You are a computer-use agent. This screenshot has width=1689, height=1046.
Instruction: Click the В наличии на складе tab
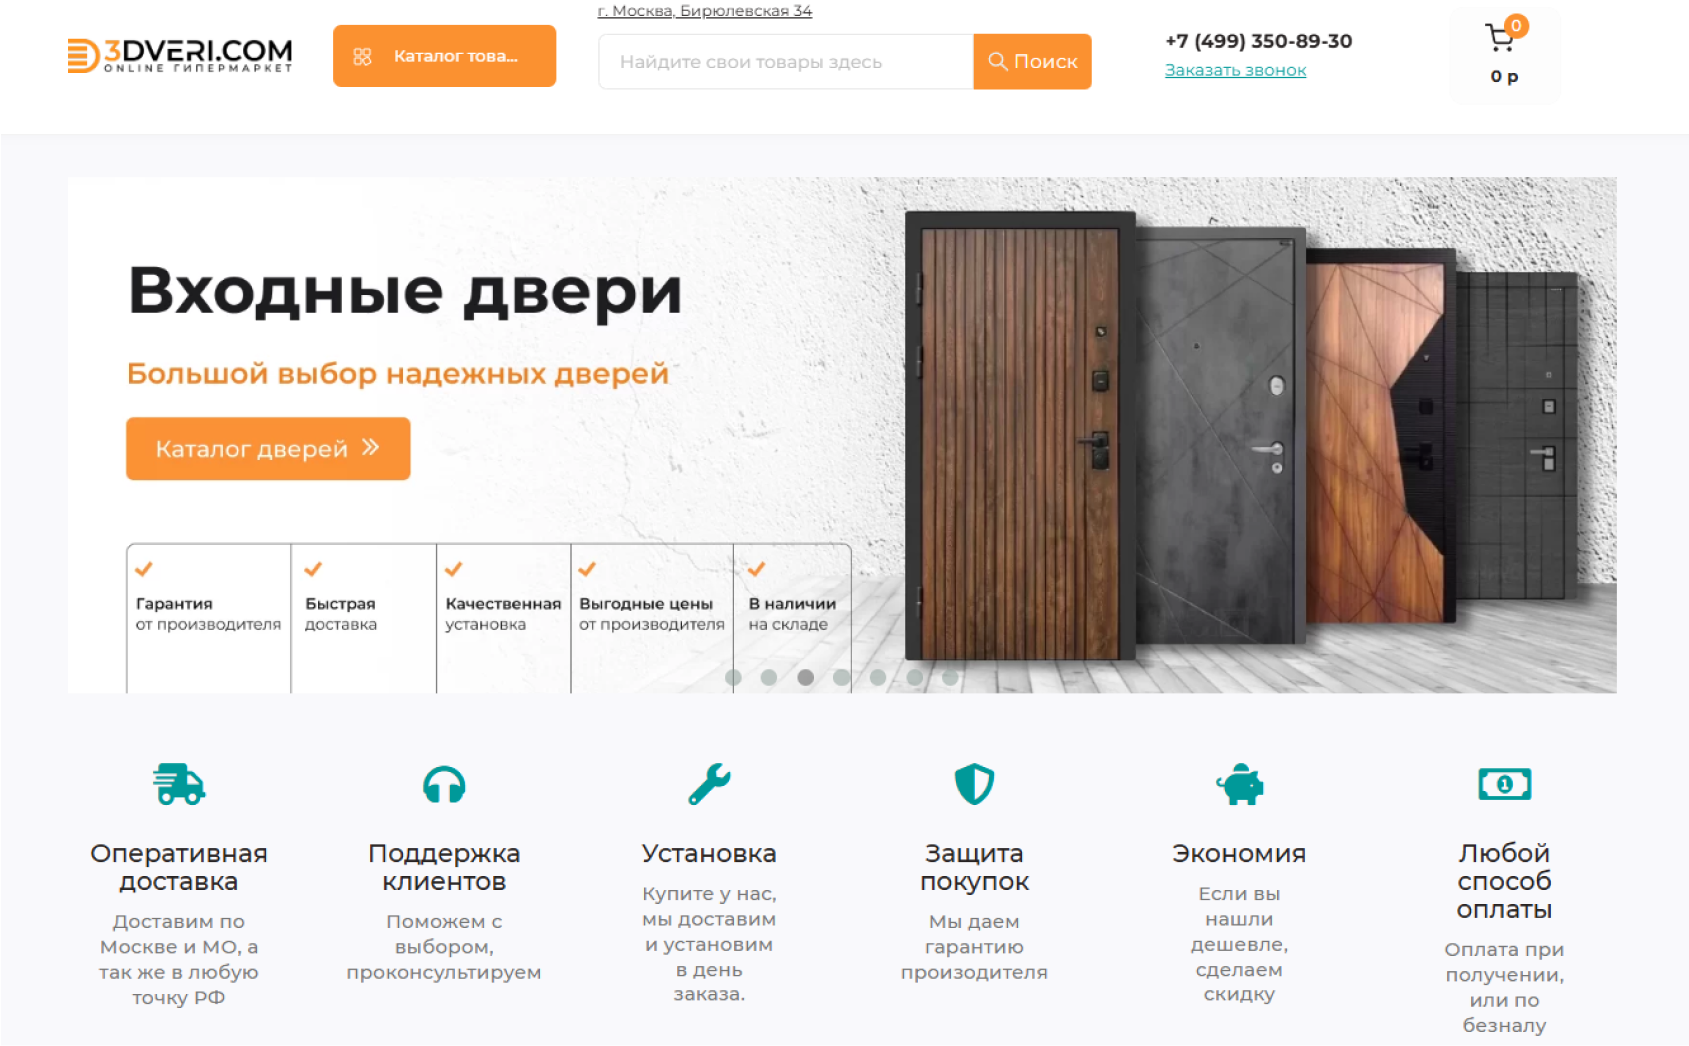point(792,618)
